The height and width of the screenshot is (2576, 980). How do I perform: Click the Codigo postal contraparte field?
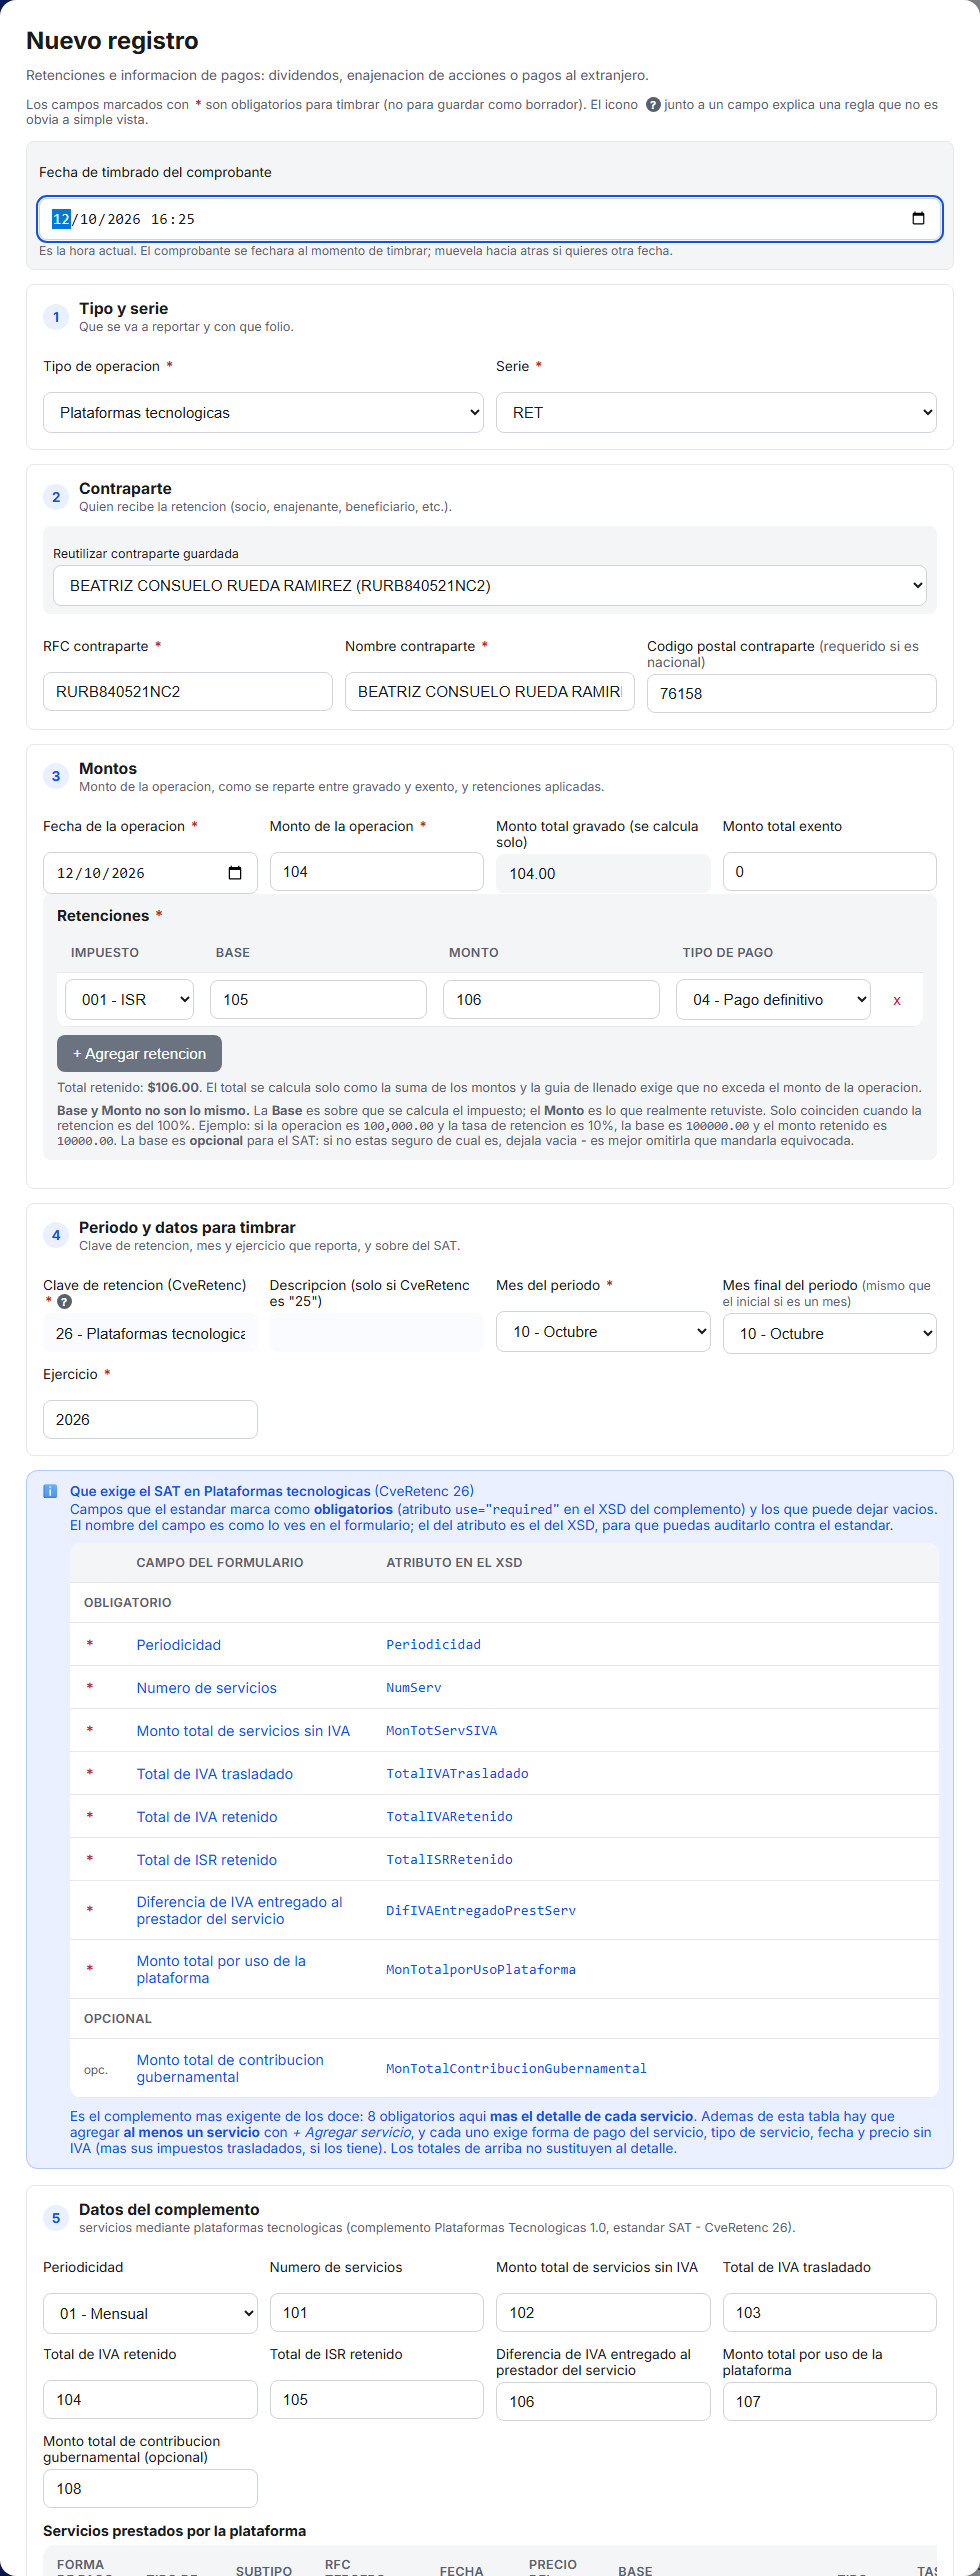point(792,694)
